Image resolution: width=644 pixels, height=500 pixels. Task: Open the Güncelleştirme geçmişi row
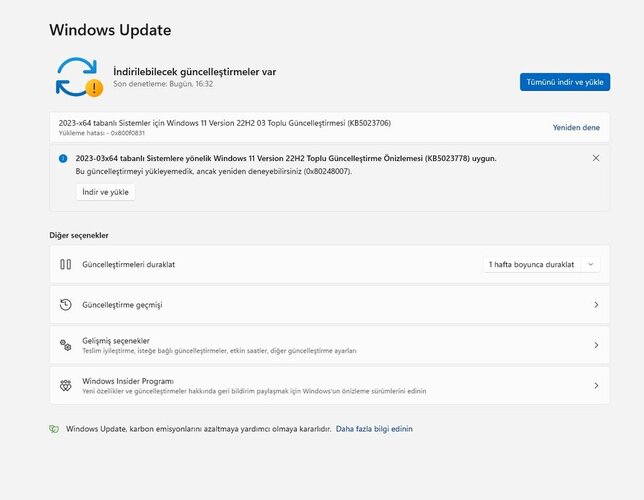(x=329, y=305)
